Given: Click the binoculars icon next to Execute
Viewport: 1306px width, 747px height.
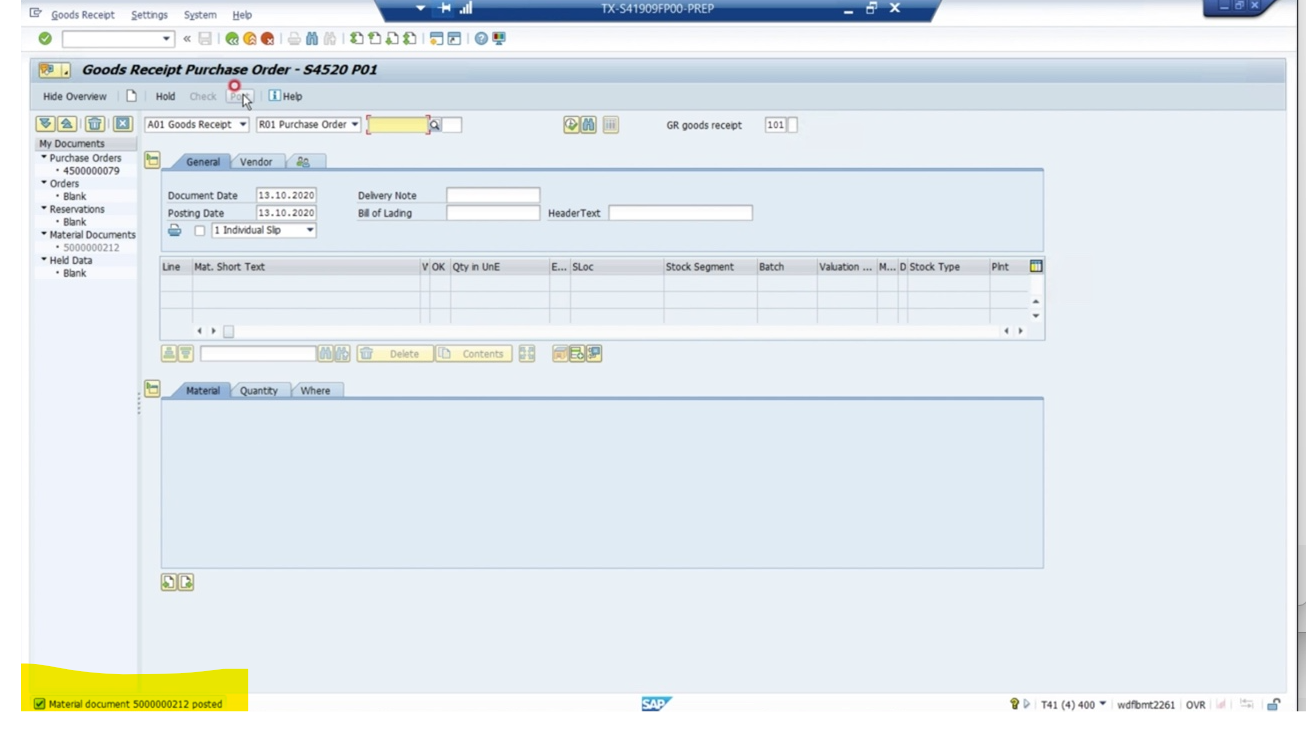Looking at the screenshot, I should (589, 125).
